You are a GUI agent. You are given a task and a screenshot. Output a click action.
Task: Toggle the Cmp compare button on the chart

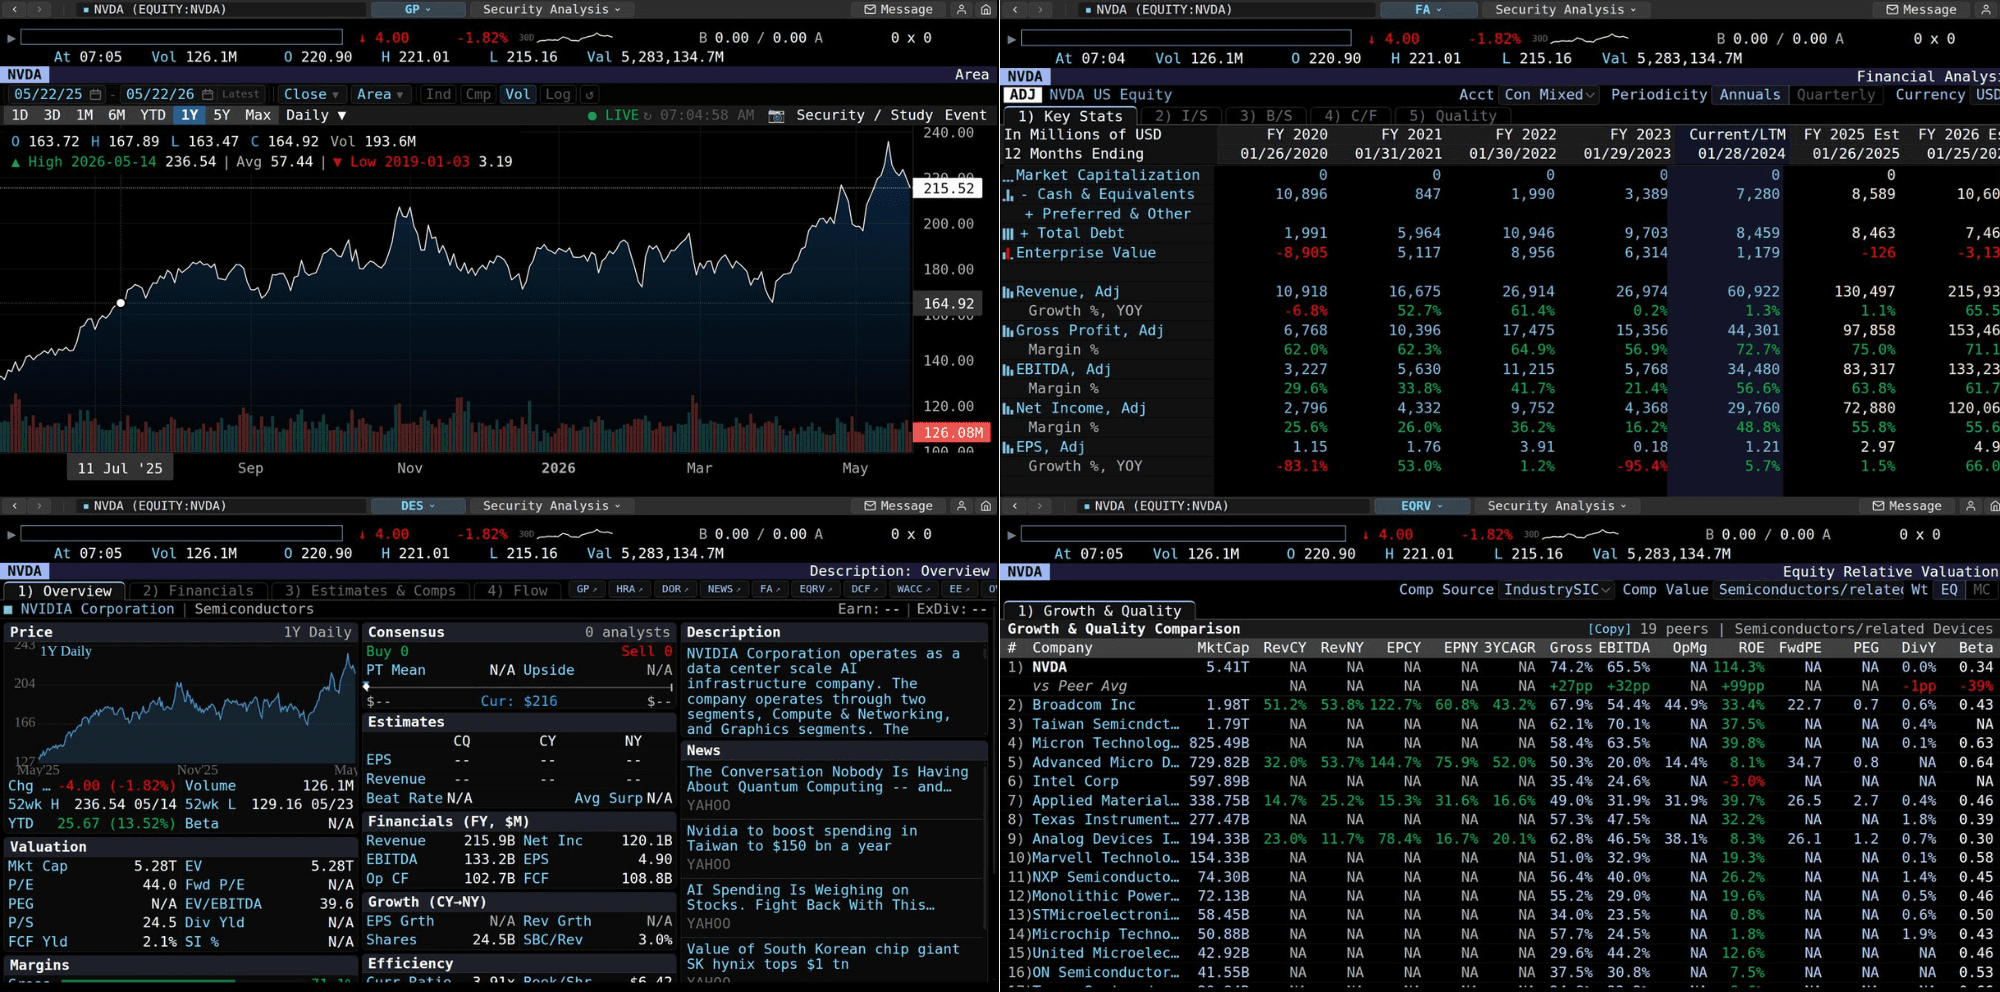coord(478,94)
